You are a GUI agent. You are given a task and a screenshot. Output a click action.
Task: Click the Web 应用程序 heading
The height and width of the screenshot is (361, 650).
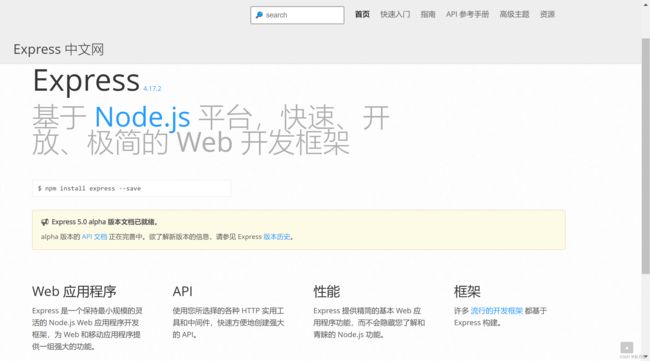(74, 291)
